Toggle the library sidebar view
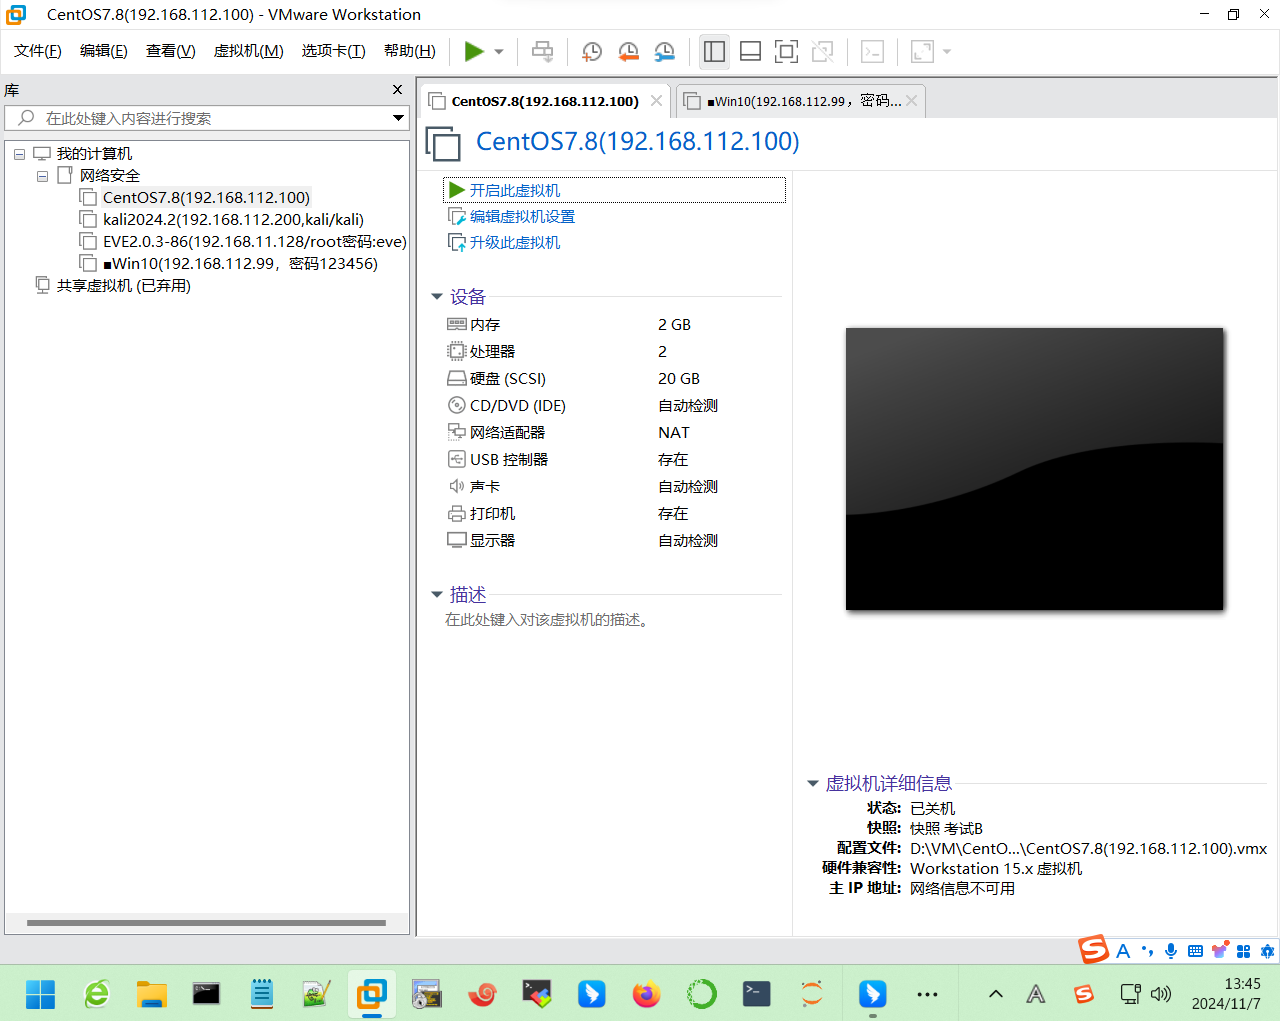Viewport: 1280px width, 1021px height. point(714,52)
